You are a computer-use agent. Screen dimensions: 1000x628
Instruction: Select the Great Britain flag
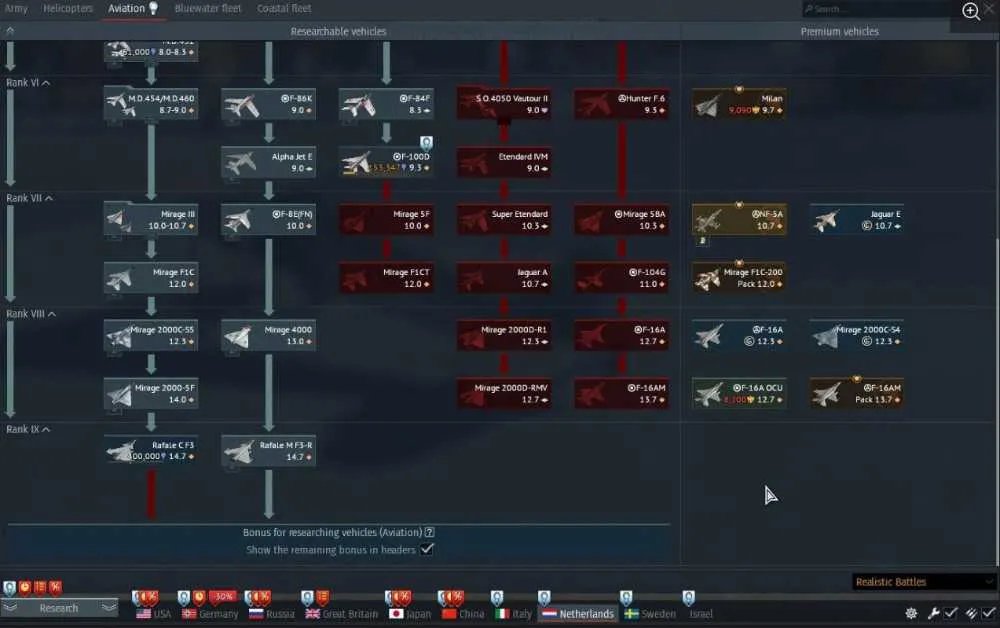pyautogui.click(x=312, y=614)
